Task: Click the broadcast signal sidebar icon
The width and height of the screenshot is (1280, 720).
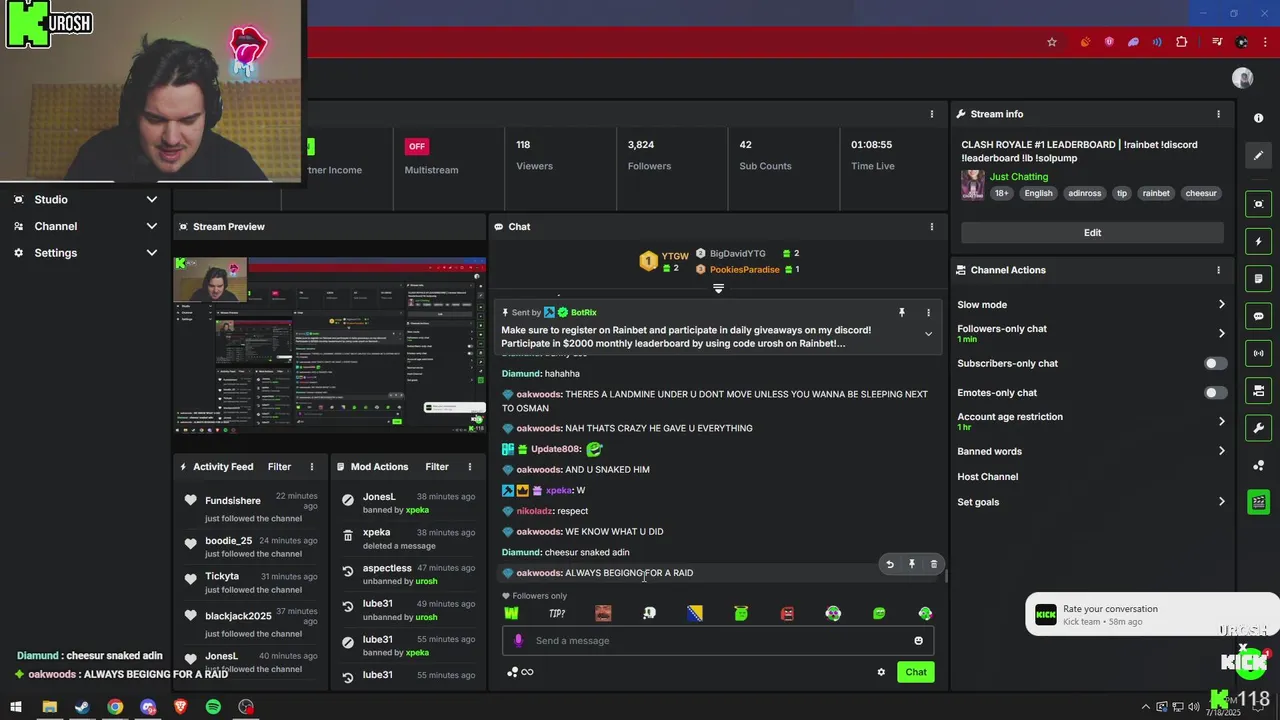Action: point(1258,353)
